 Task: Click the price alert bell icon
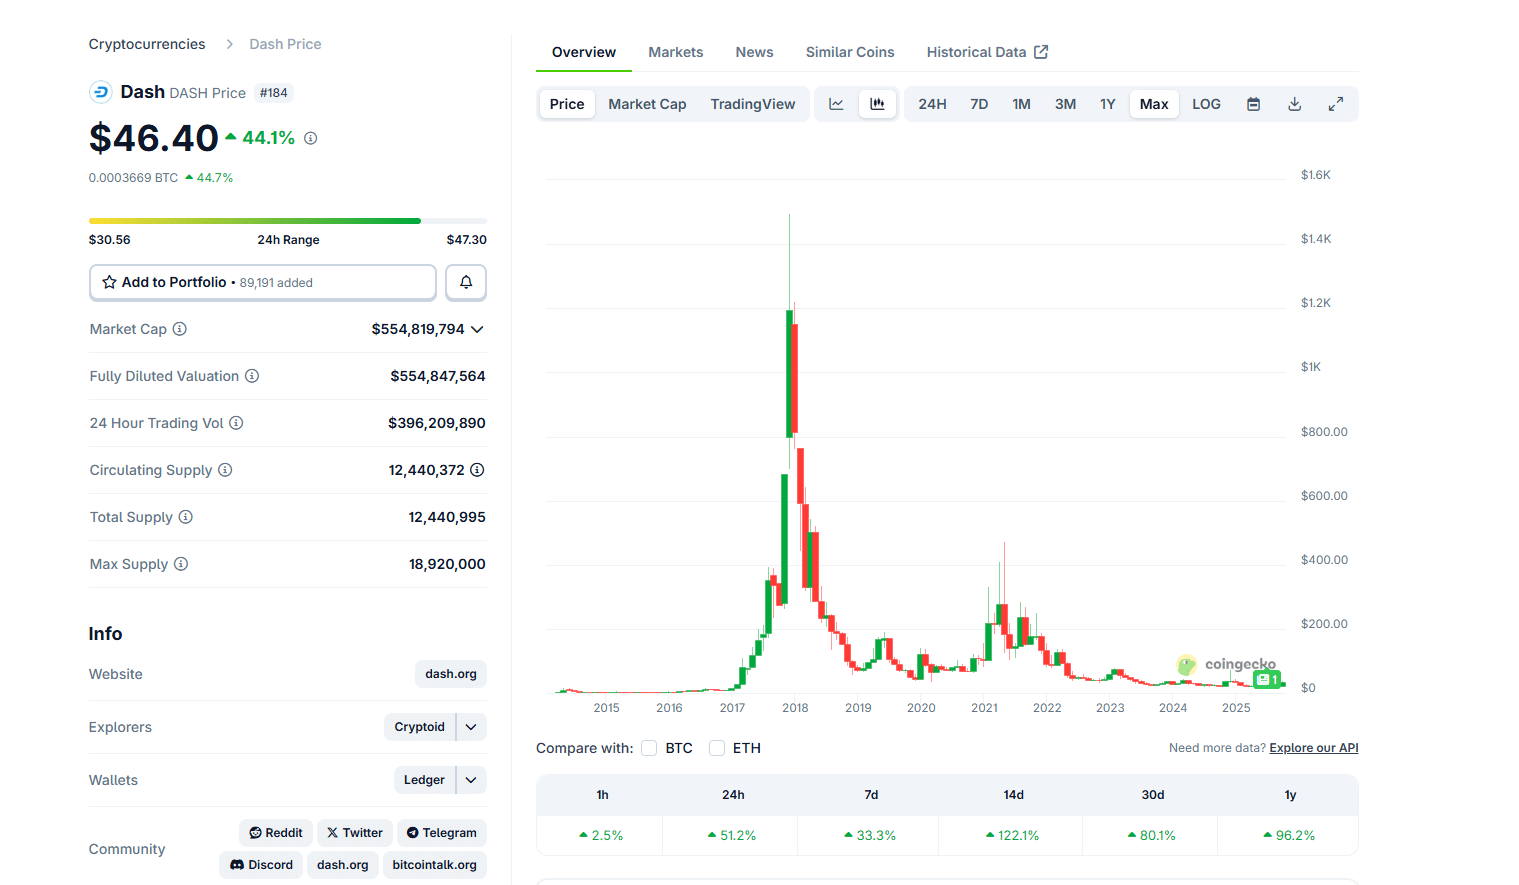point(465,282)
